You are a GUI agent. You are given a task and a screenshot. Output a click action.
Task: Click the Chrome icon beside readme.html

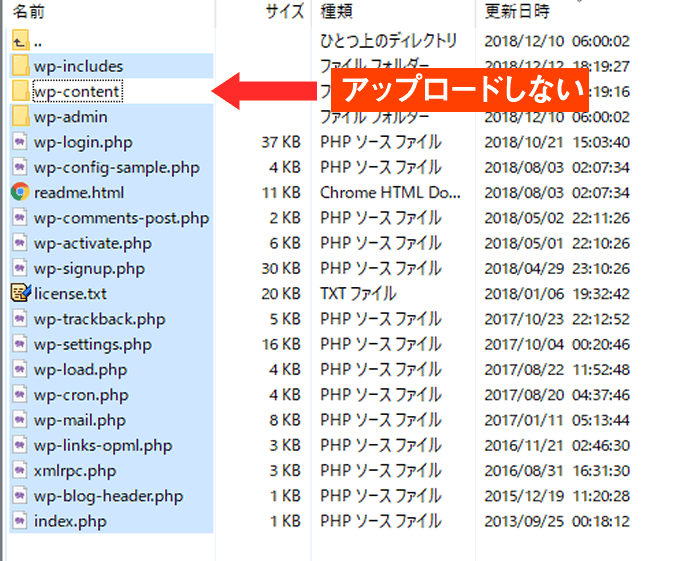coord(20,192)
